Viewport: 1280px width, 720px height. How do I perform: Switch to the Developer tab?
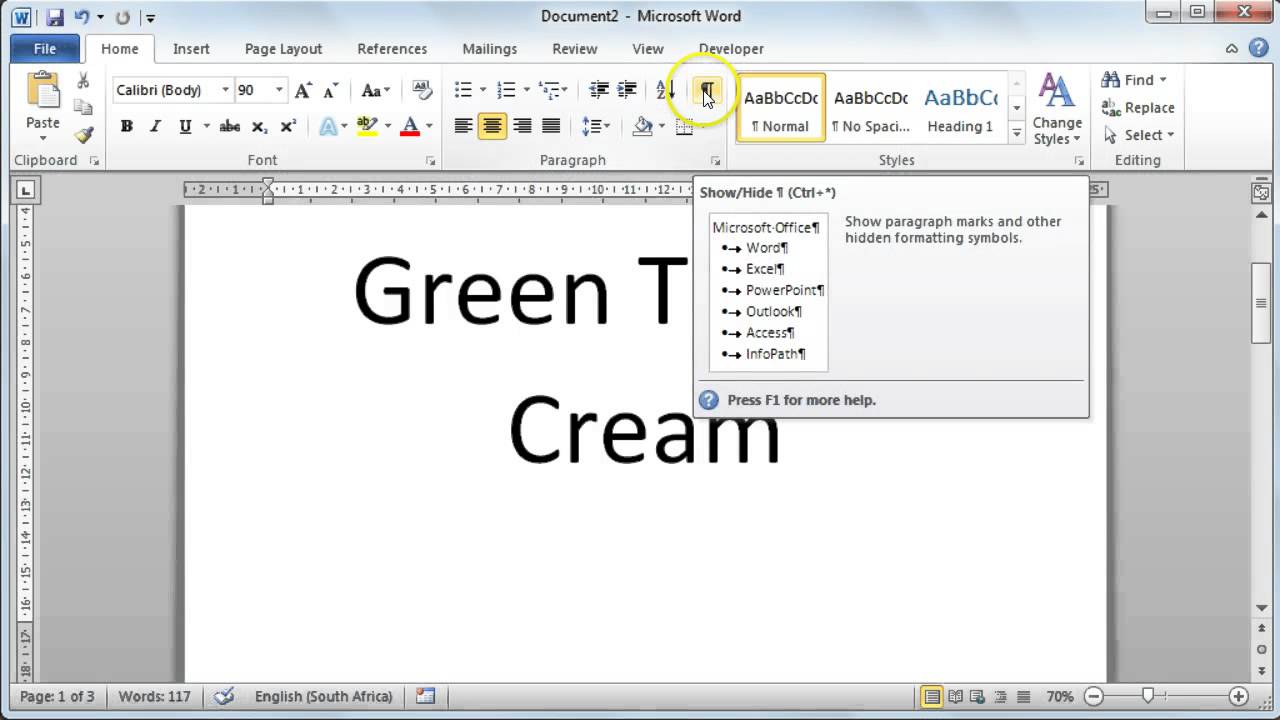click(731, 49)
